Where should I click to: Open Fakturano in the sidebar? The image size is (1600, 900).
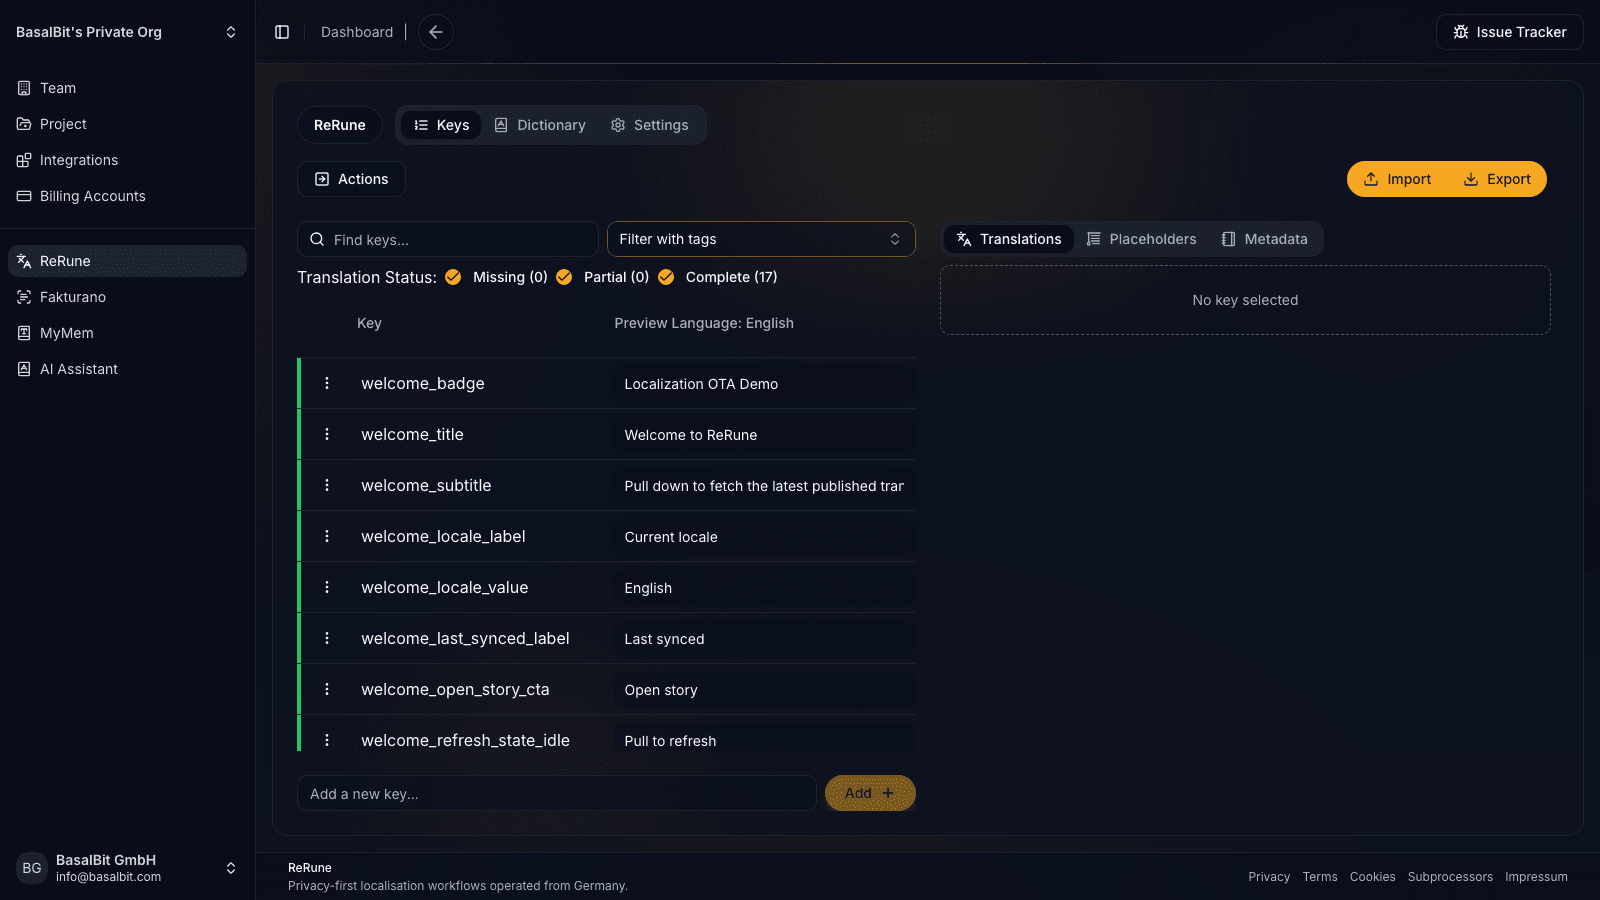pyautogui.click(x=127, y=297)
